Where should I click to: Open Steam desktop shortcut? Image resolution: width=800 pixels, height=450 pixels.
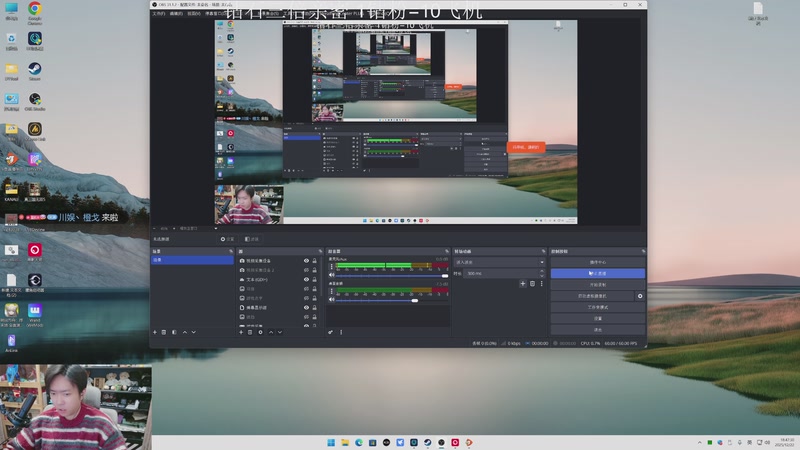coord(35,71)
